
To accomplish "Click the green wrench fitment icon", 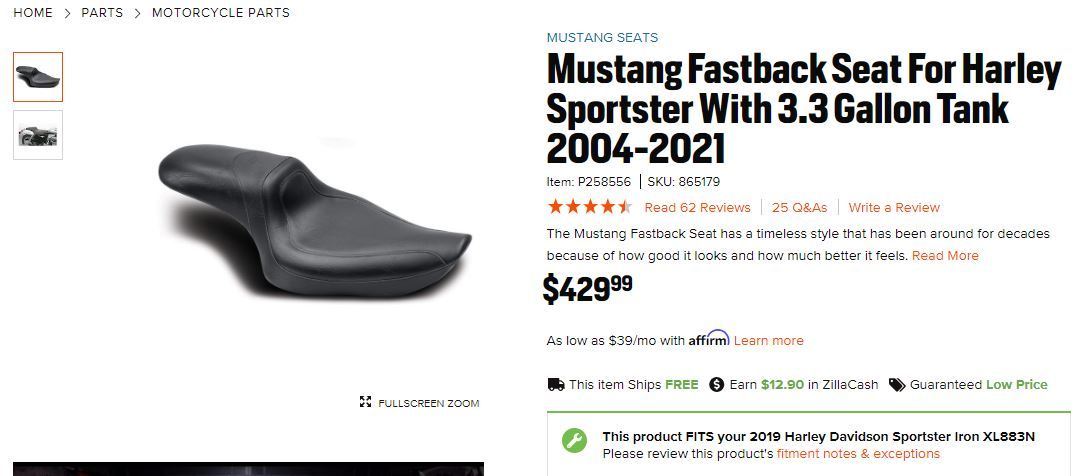I will (x=574, y=441).
